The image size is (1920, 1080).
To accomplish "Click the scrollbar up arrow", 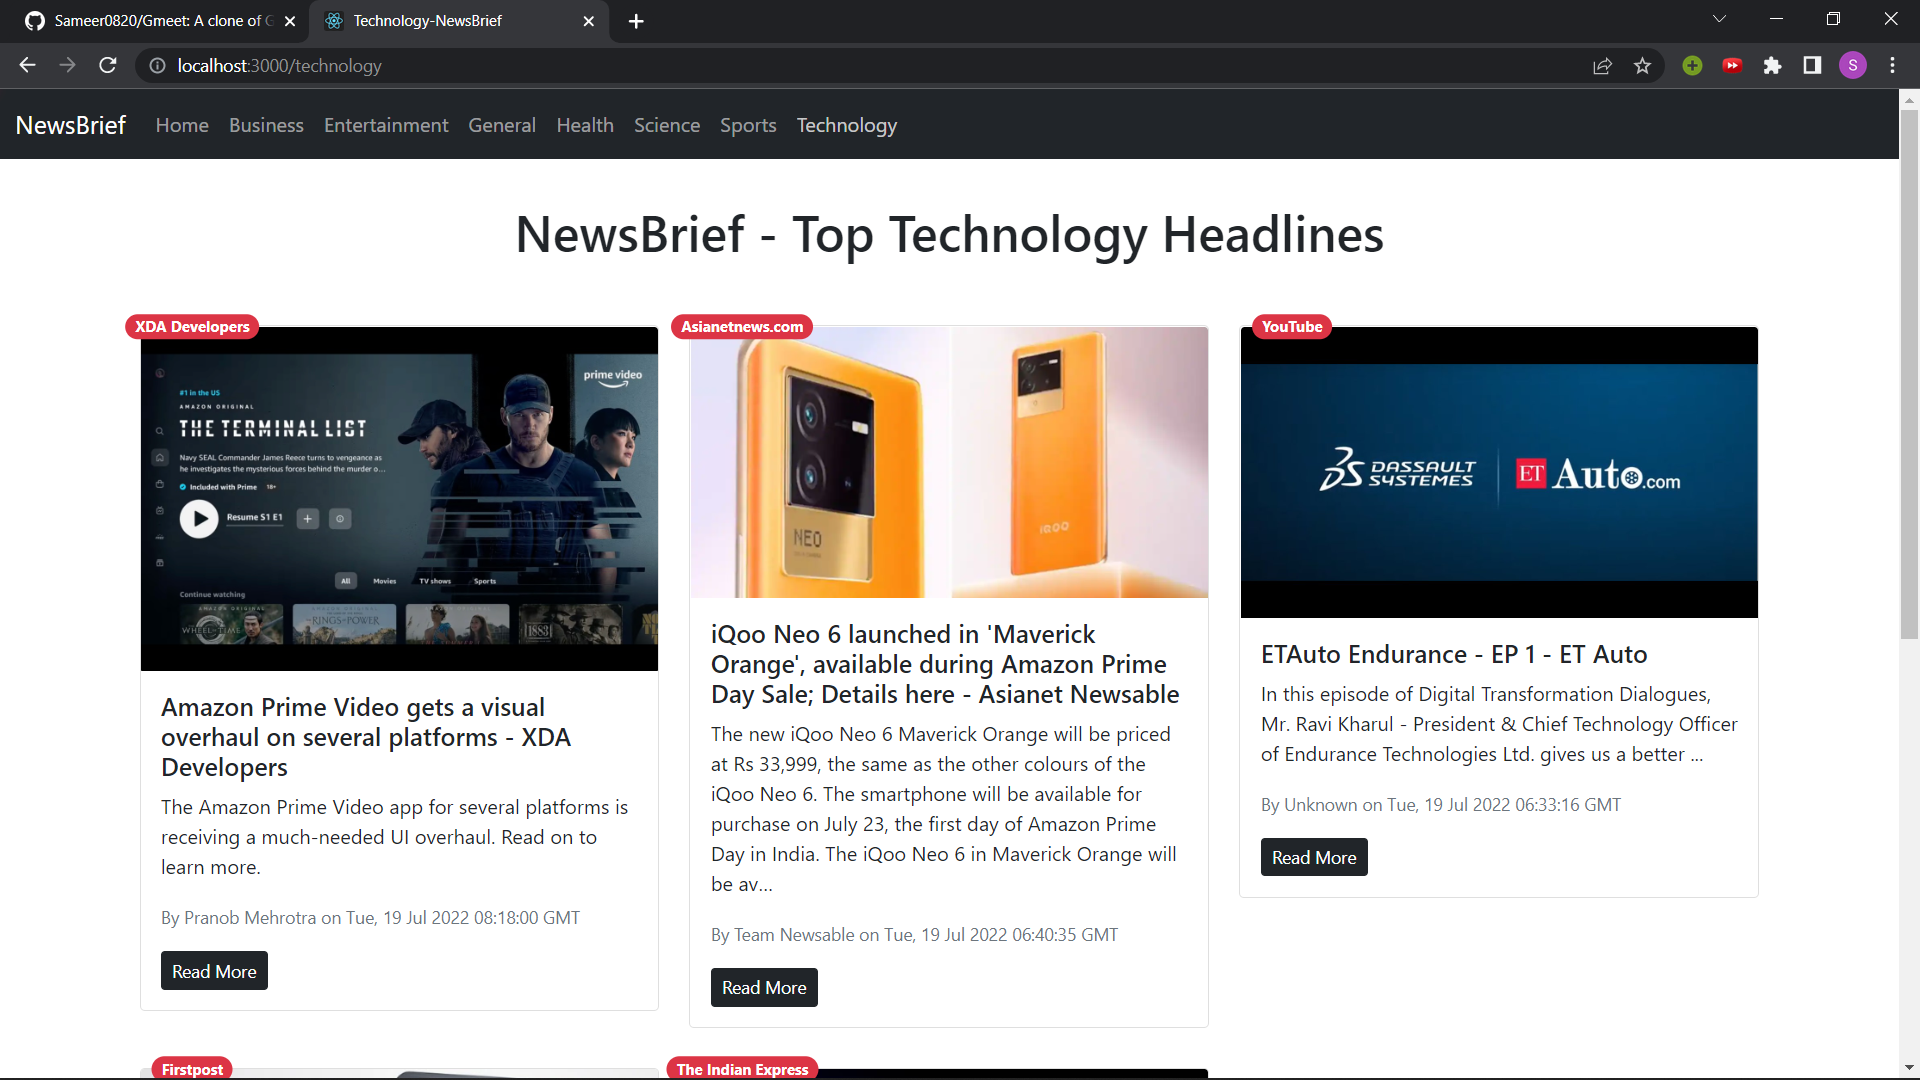I will (x=1909, y=99).
